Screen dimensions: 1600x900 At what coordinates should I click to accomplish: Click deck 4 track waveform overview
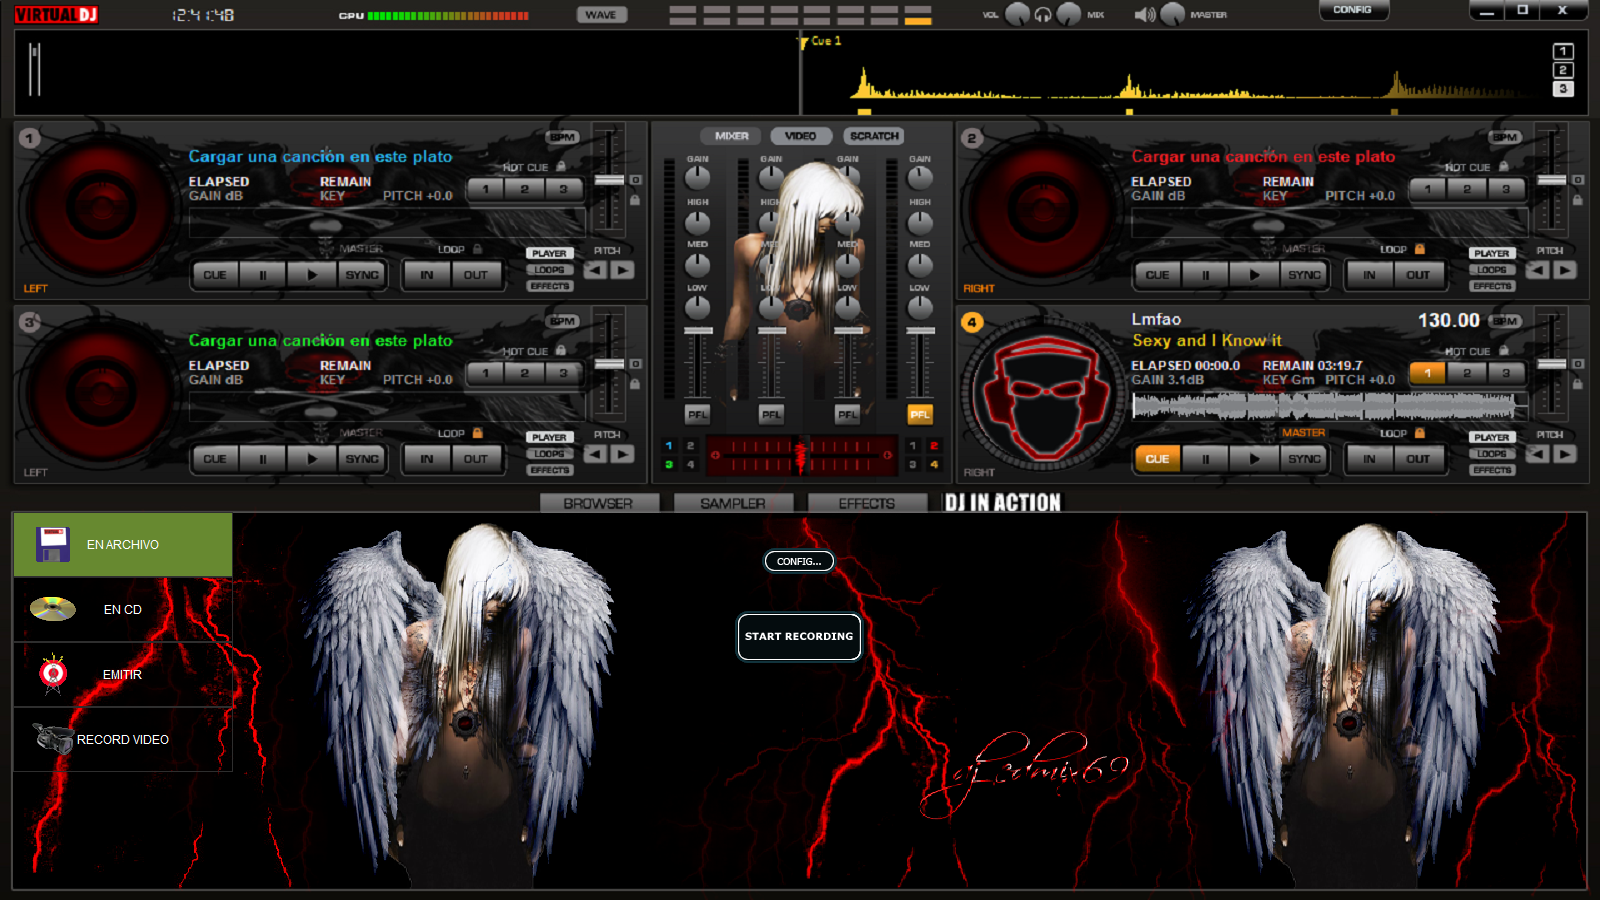pyautogui.click(x=1329, y=405)
